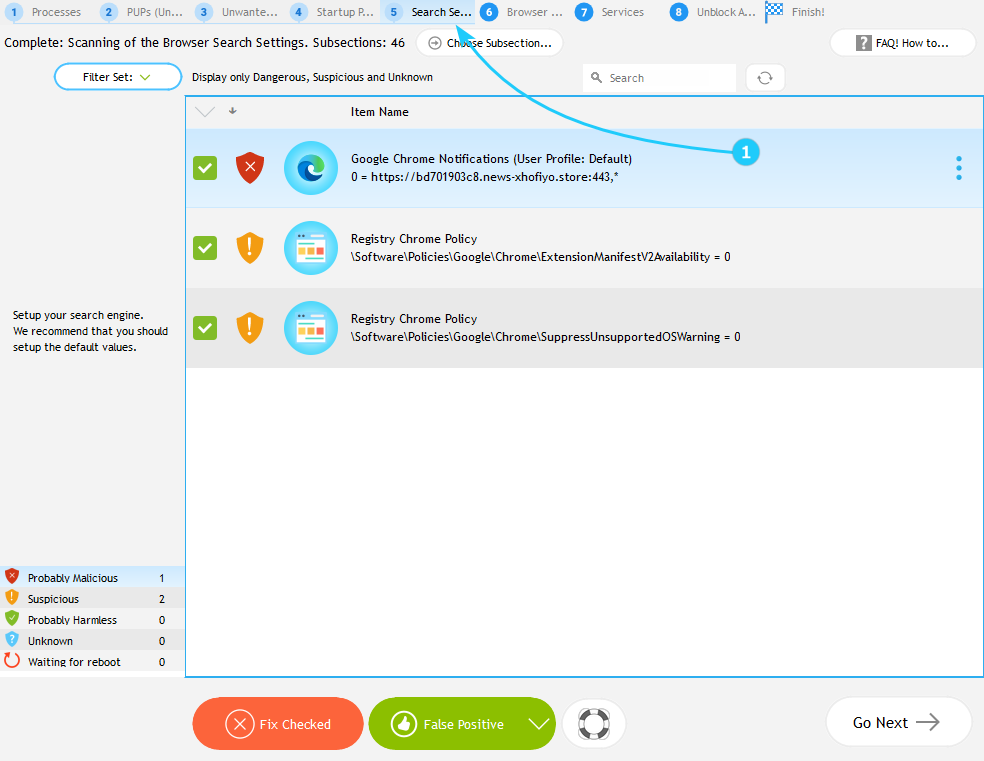Expand the select-all chevron in list header
This screenshot has height=761, width=984.
[205, 112]
